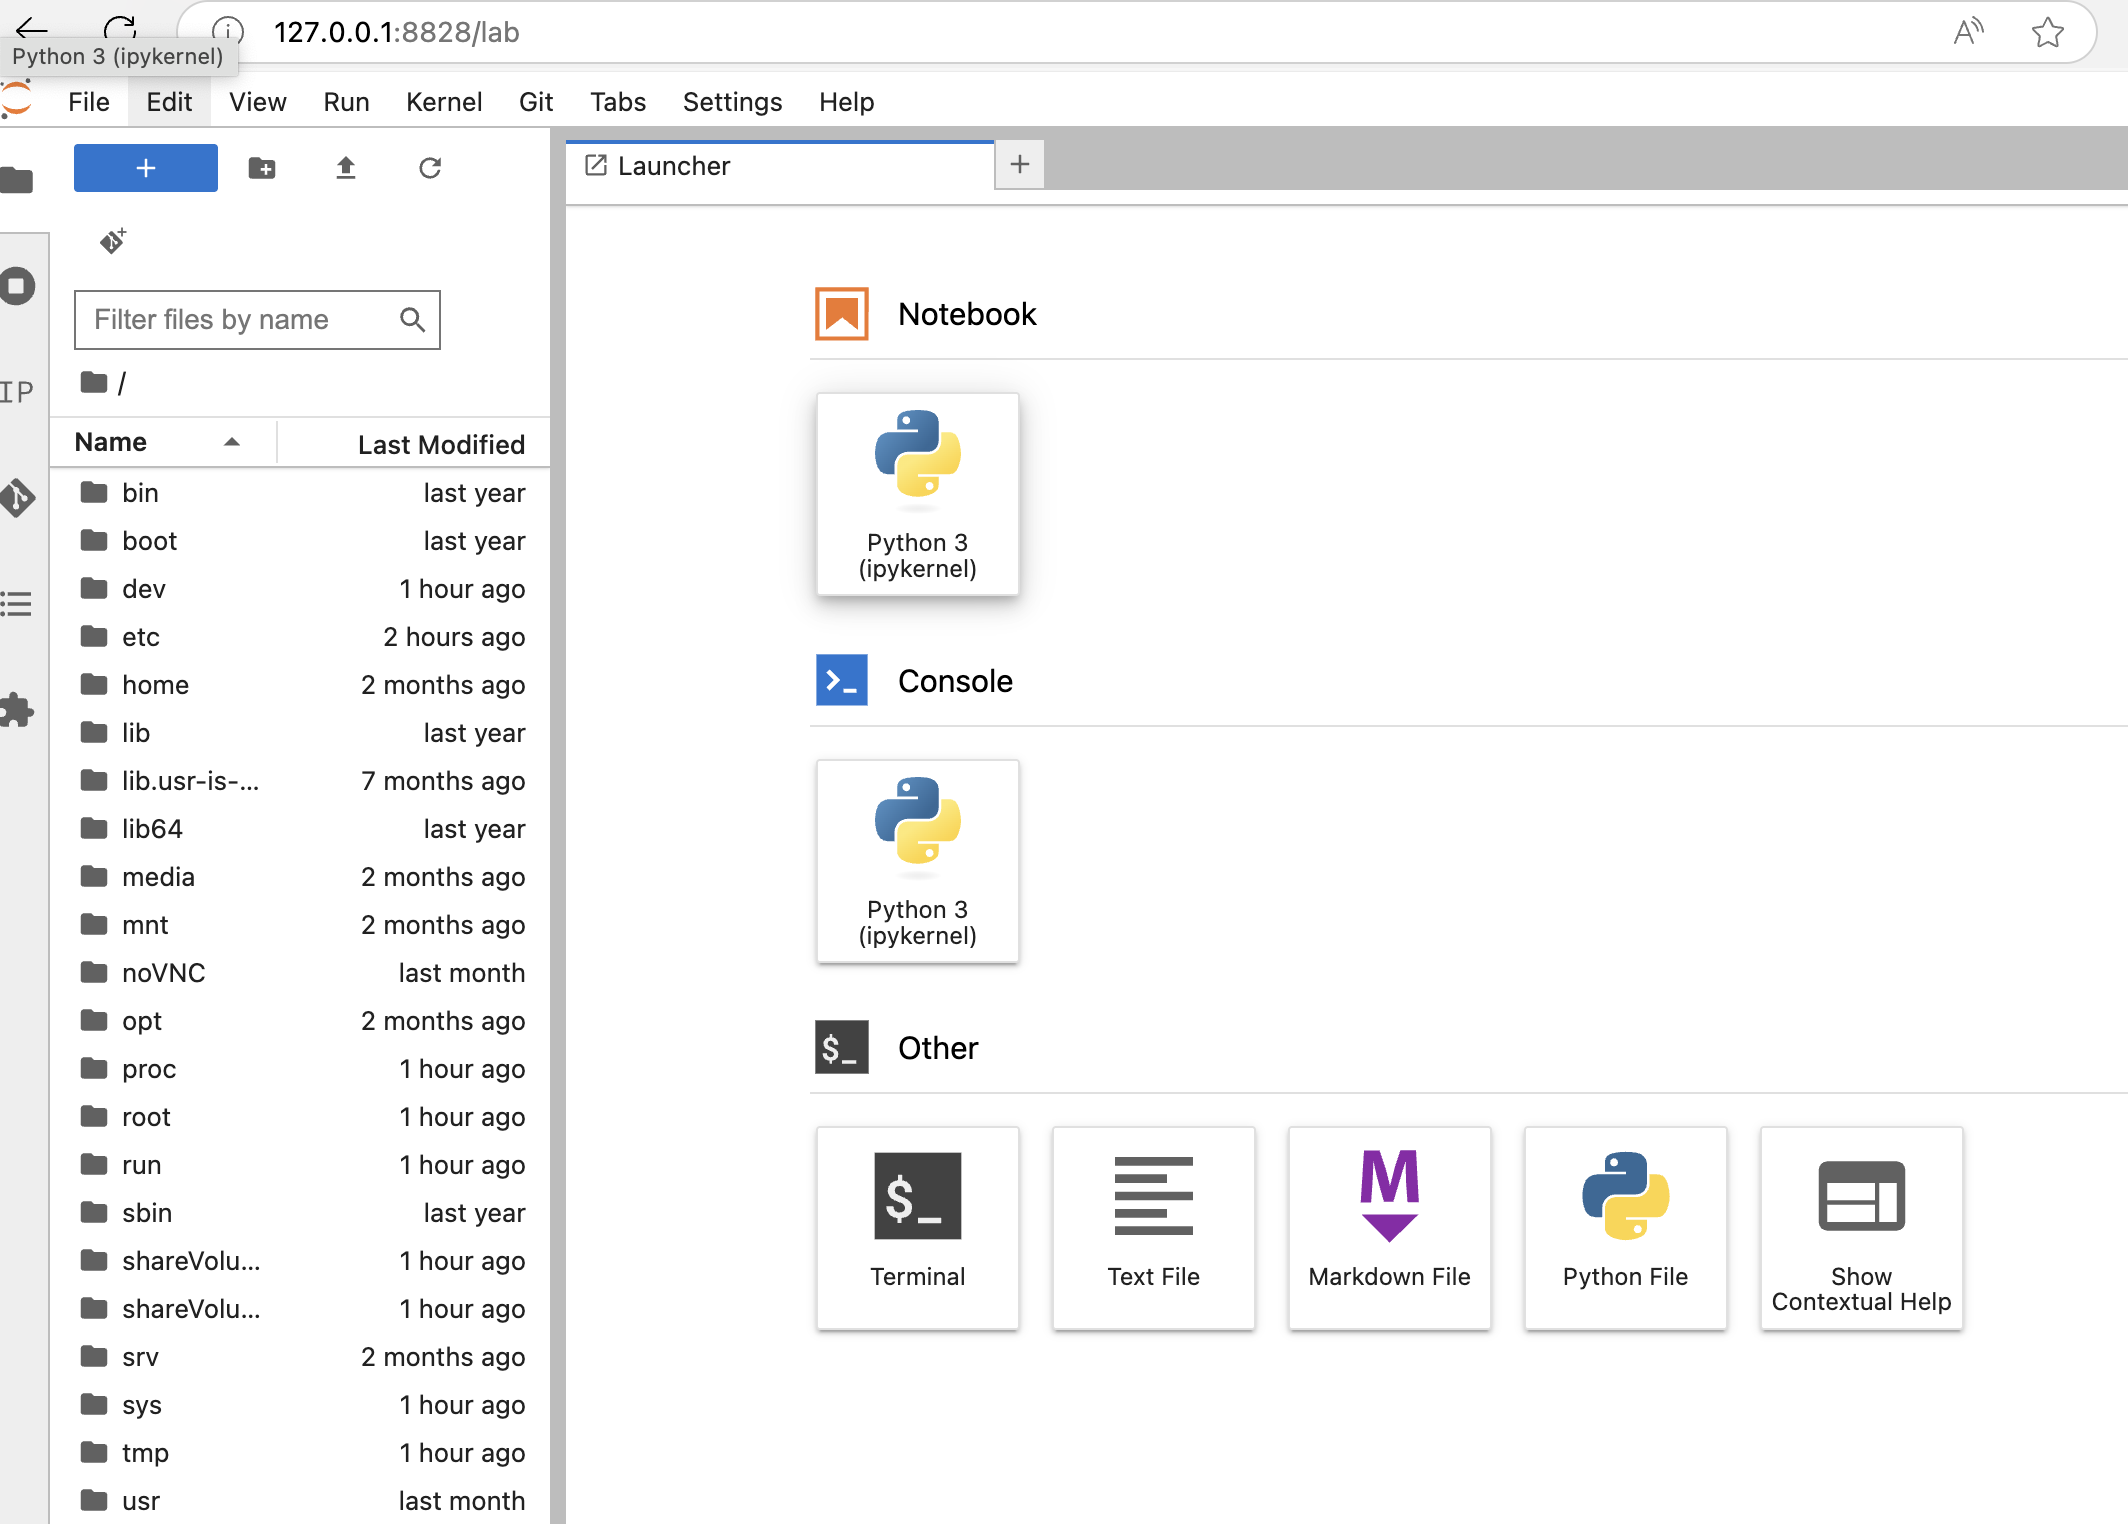Image resolution: width=2128 pixels, height=1524 pixels.
Task: Create a new folder via toolbar icon
Action: tap(262, 168)
